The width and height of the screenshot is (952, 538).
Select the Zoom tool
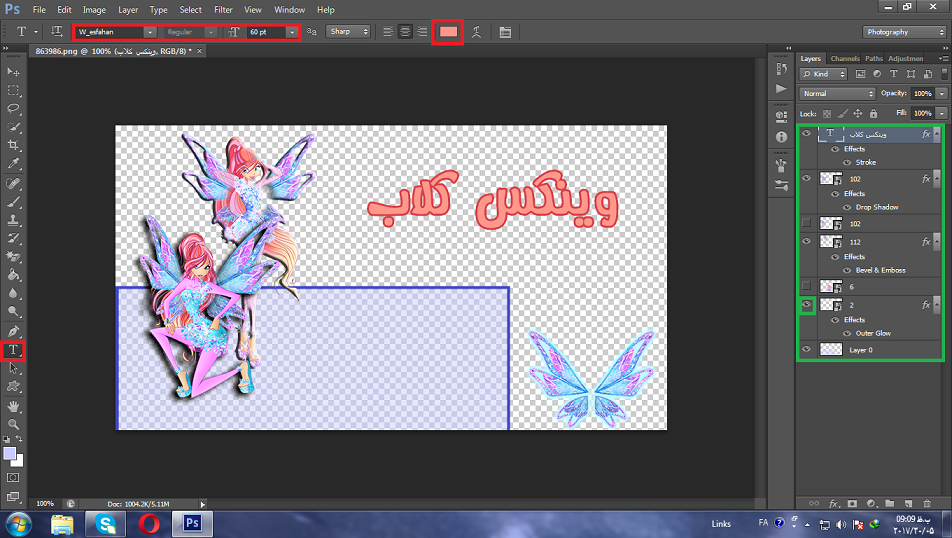(x=13, y=424)
